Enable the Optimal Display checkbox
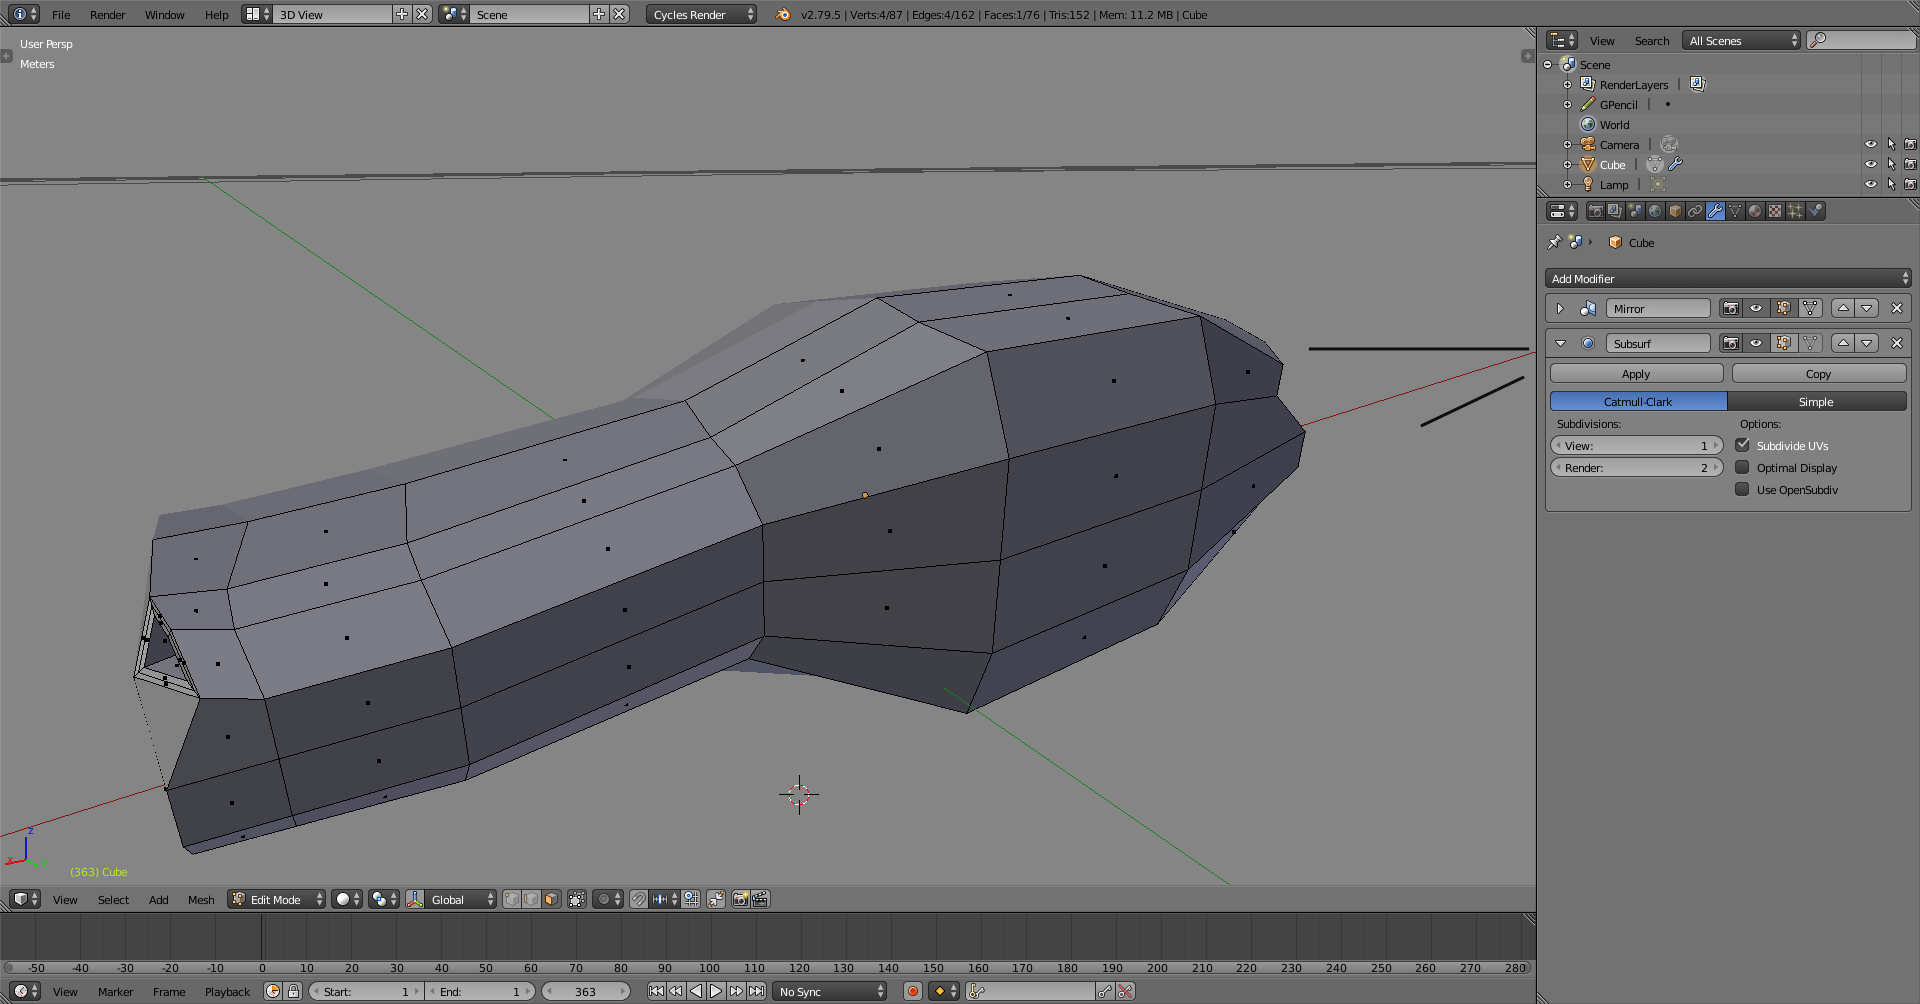 [x=1742, y=467]
